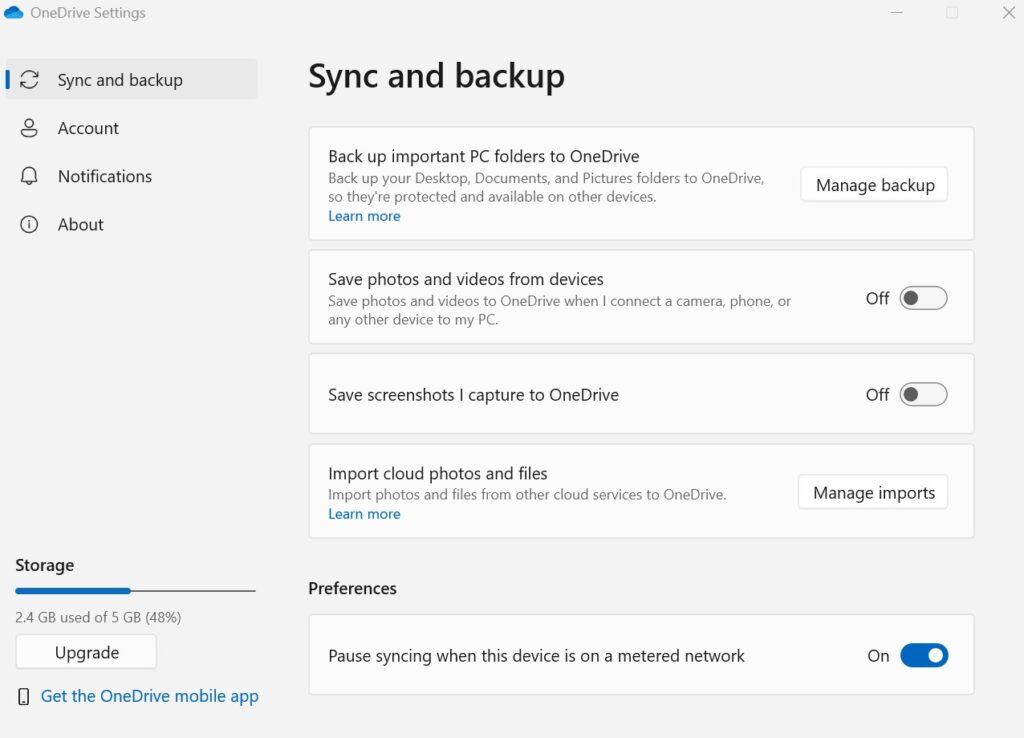1024x738 pixels.
Task: Open the Account settings page
Action: [131, 128]
